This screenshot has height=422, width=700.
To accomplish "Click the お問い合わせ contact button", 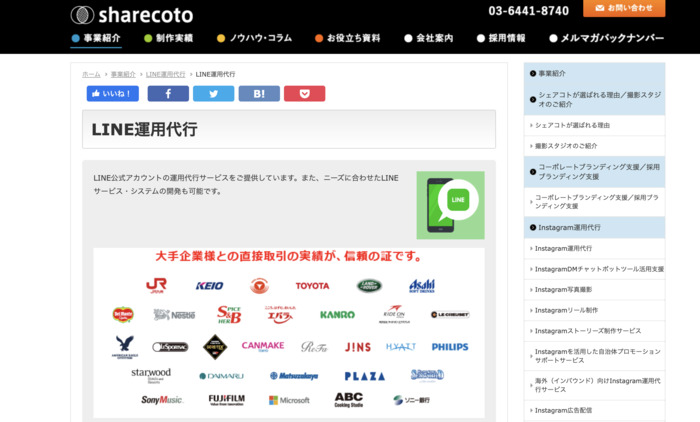I will pos(624,8).
